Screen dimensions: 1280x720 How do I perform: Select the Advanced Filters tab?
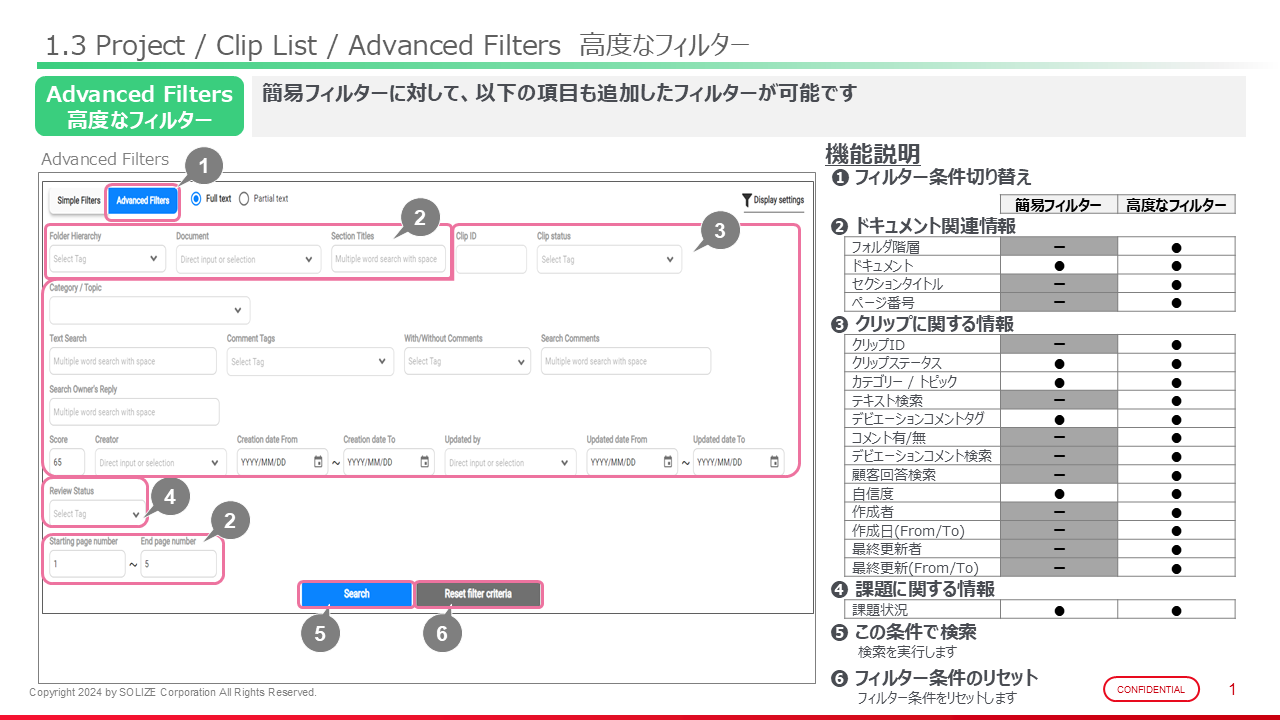coord(142,201)
